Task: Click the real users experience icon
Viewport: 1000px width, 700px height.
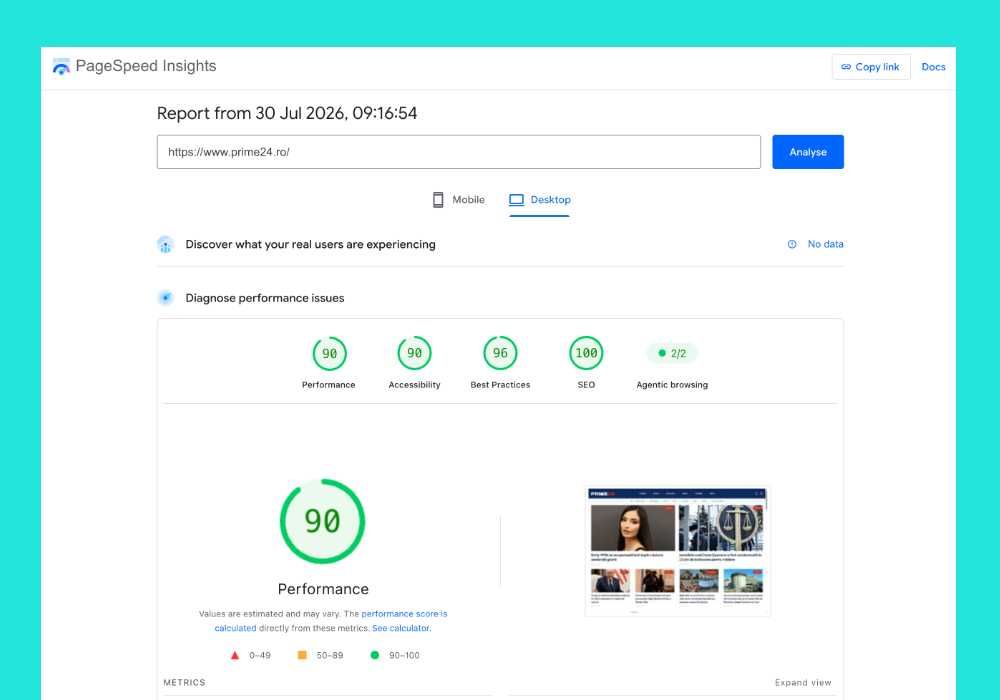Action: (x=165, y=245)
